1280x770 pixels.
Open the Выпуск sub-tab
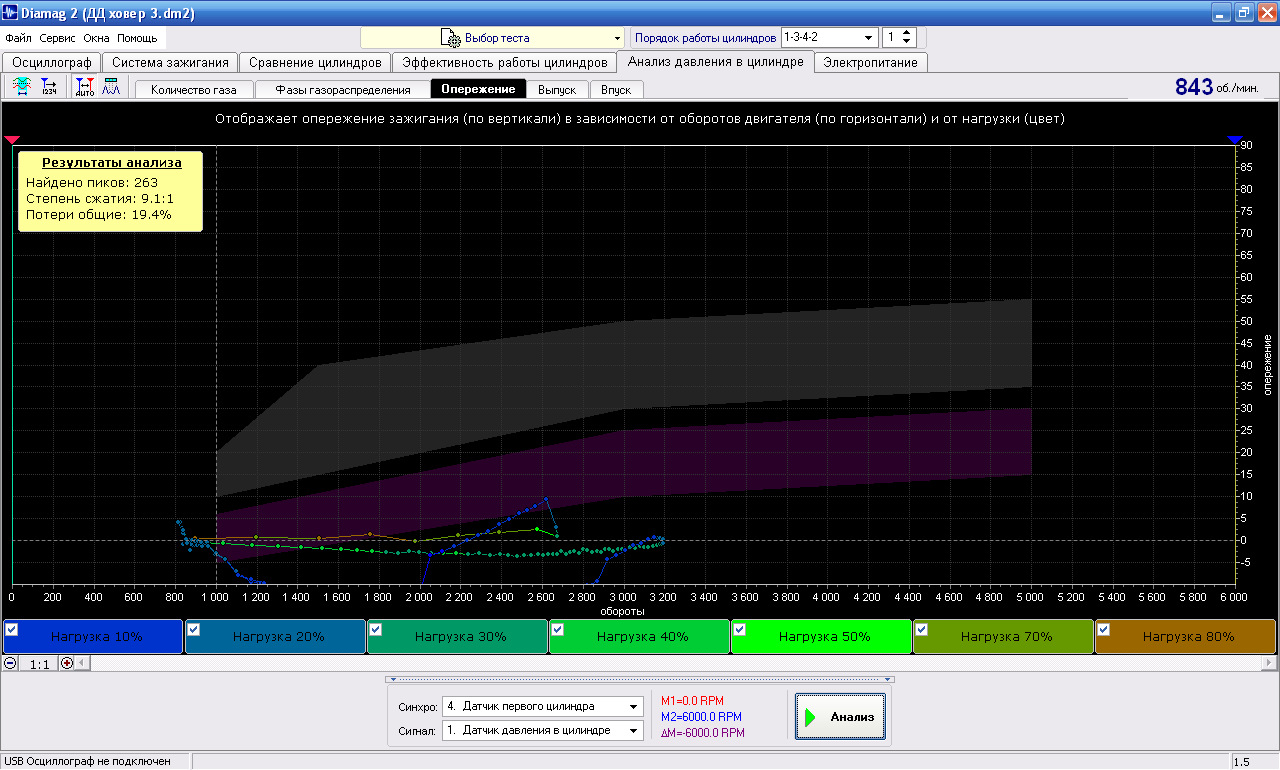(557, 89)
